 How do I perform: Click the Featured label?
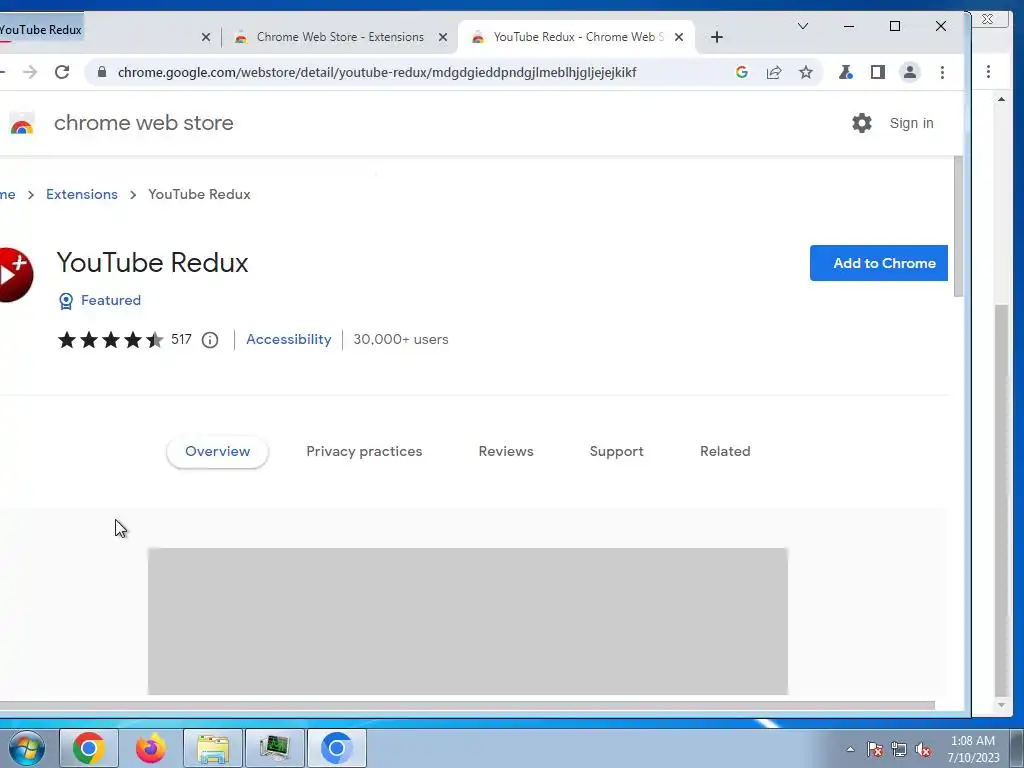click(111, 300)
